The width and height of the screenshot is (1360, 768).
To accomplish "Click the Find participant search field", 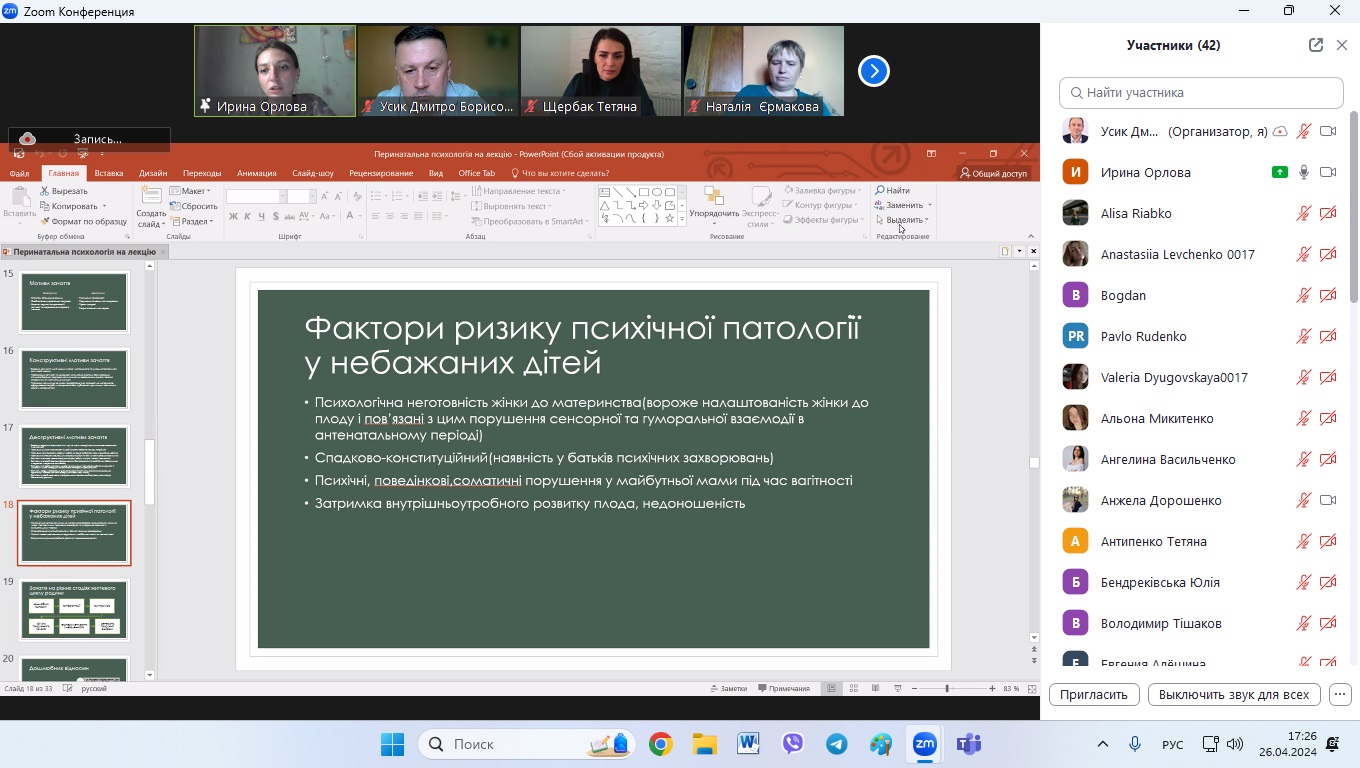I will click(1201, 92).
